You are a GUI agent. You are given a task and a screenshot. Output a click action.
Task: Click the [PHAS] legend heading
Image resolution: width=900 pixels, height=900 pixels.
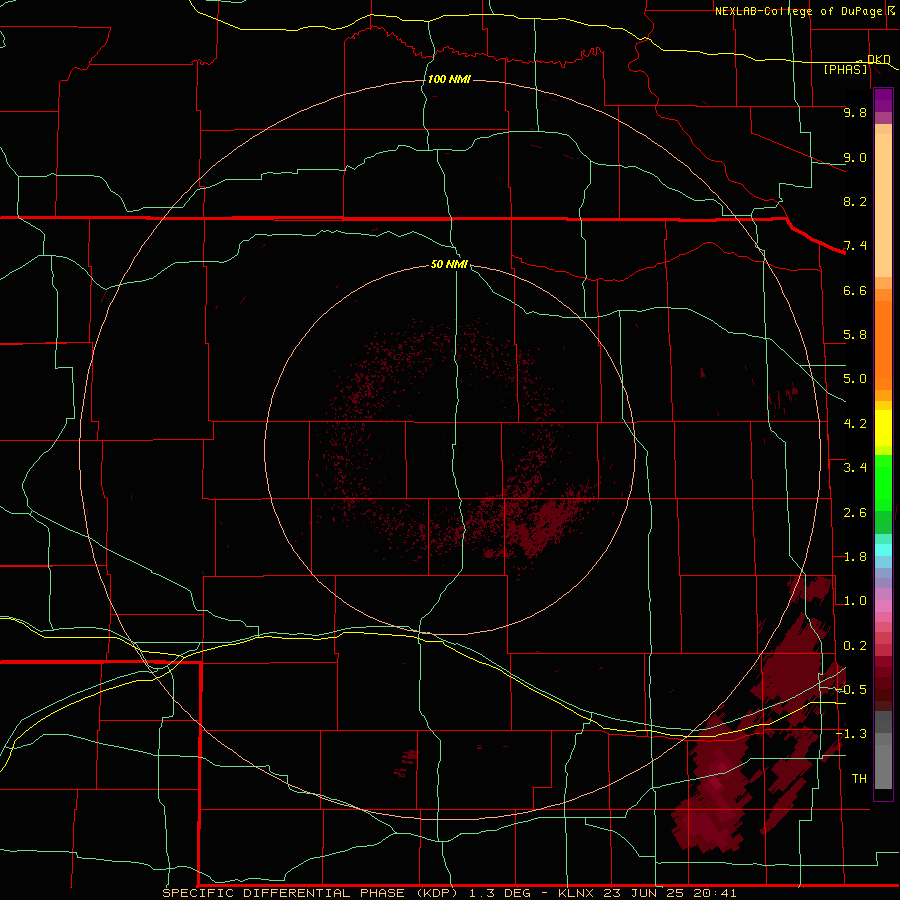[x=845, y=69]
